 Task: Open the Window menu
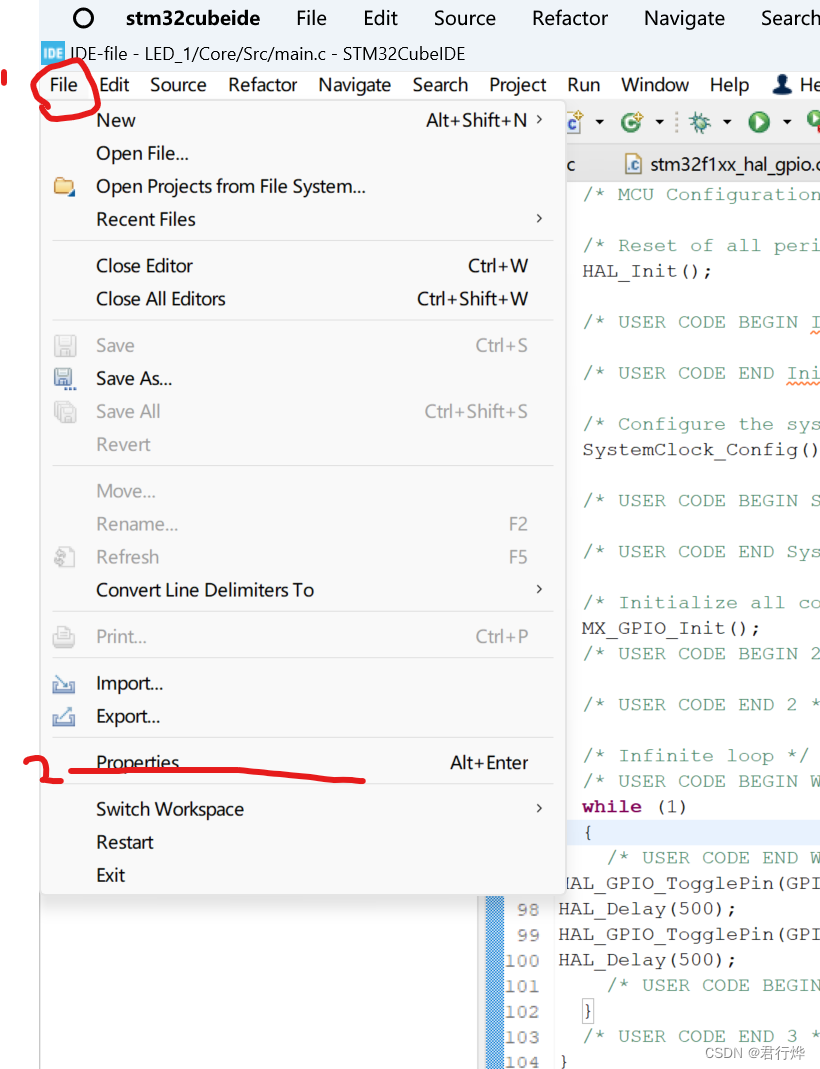tap(655, 85)
